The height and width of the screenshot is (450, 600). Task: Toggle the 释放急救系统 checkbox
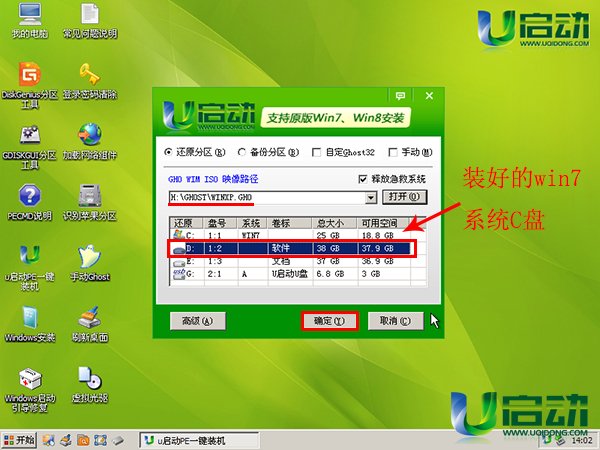tap(363, 179)
